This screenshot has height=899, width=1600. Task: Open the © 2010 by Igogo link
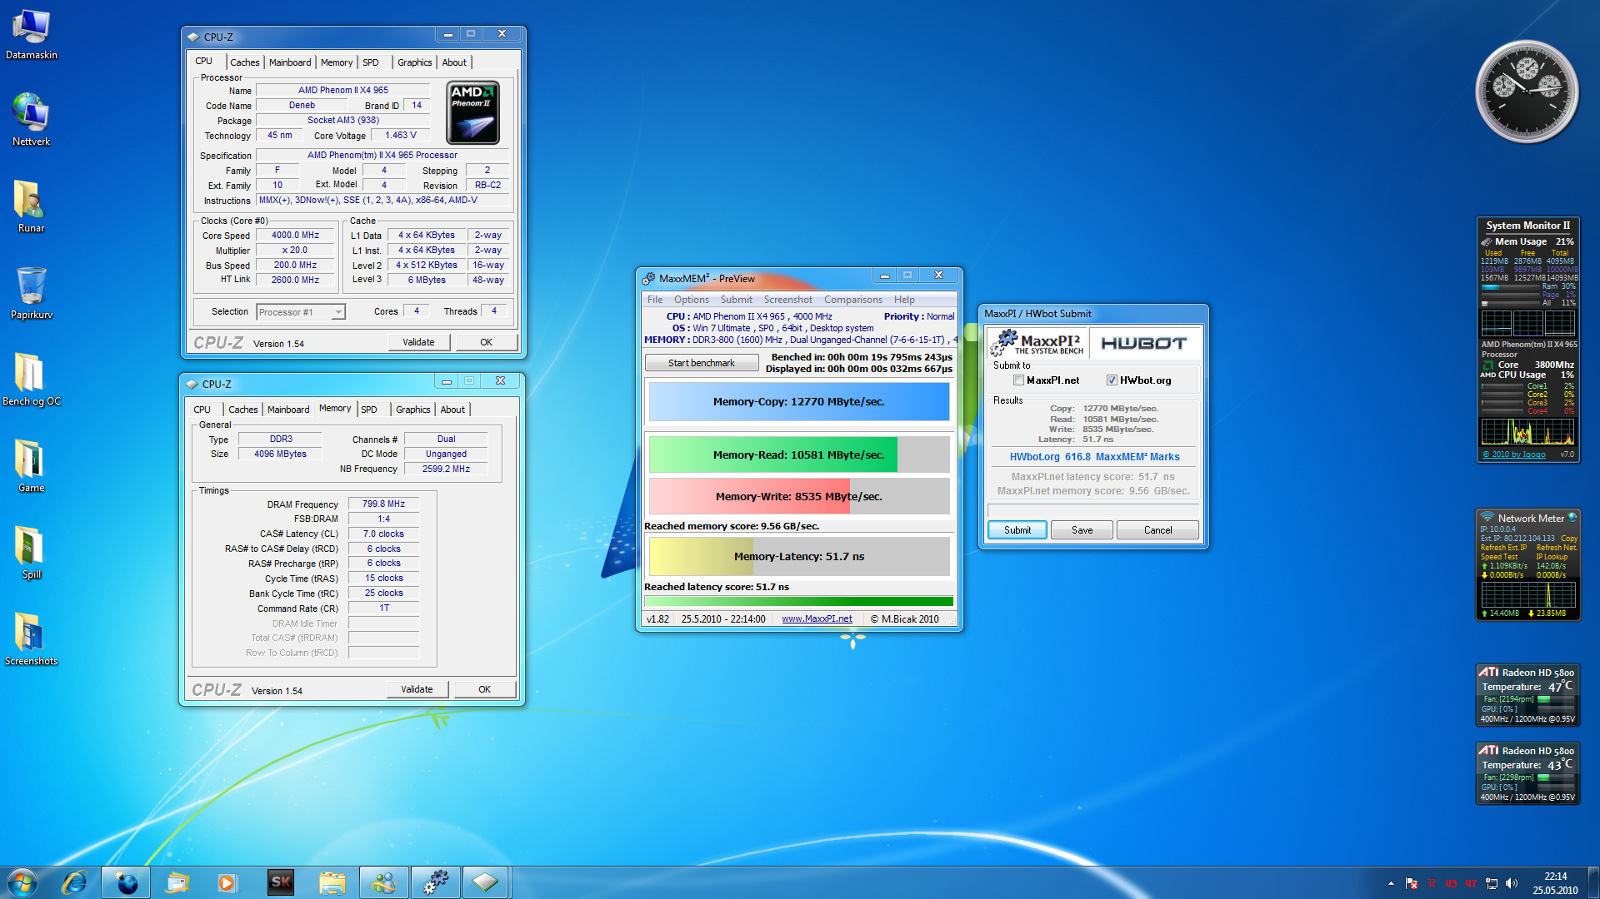coord(1514,454)
